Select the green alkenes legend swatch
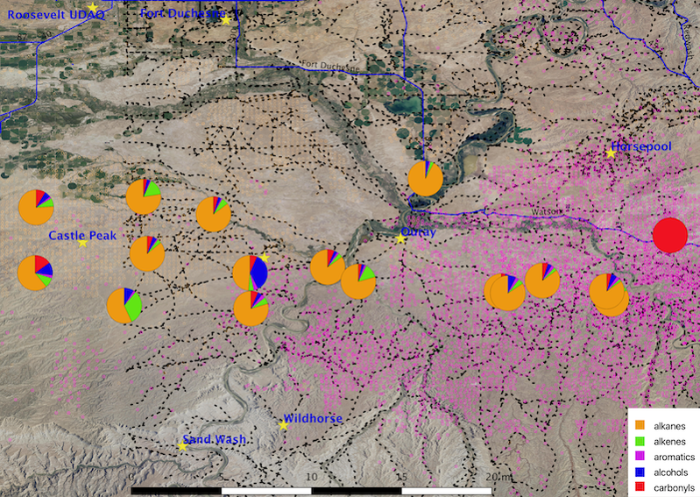Screen dimensions: 700x497 click(x=637, y=440)
